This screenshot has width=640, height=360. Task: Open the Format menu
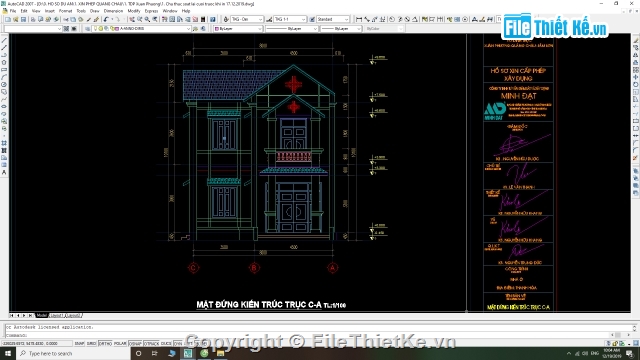65,11
